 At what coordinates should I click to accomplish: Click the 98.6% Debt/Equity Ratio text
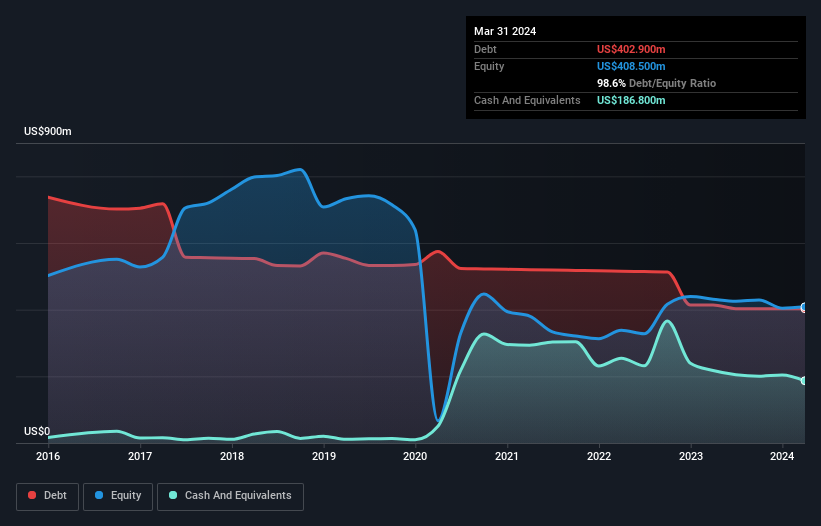click(656, 83)
